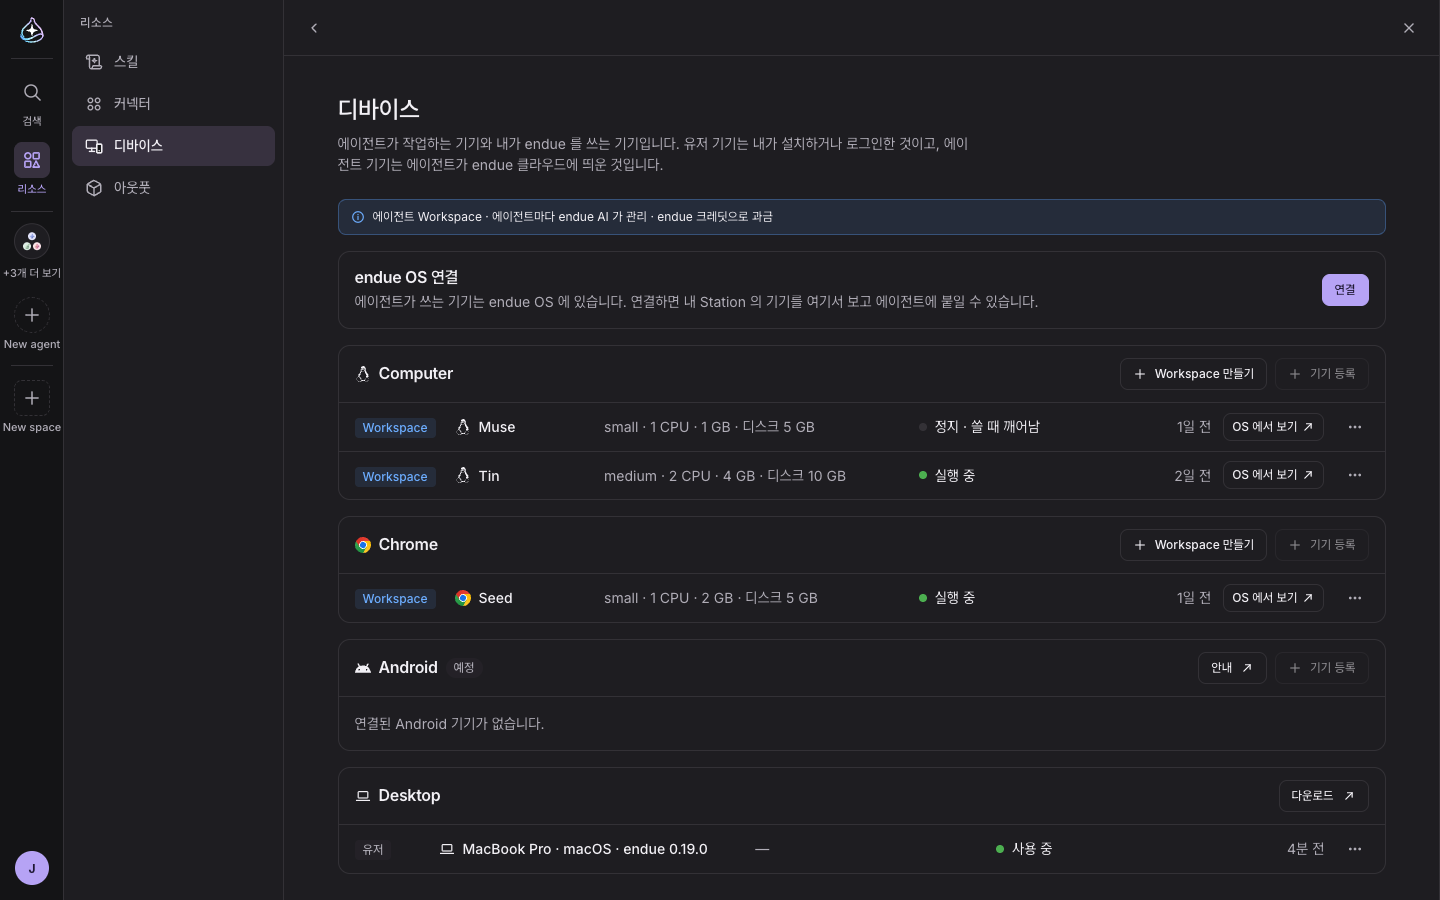Select the 리소스 resources icon in rail
This screenshot has height=900, width=1440.
point(32,160)
